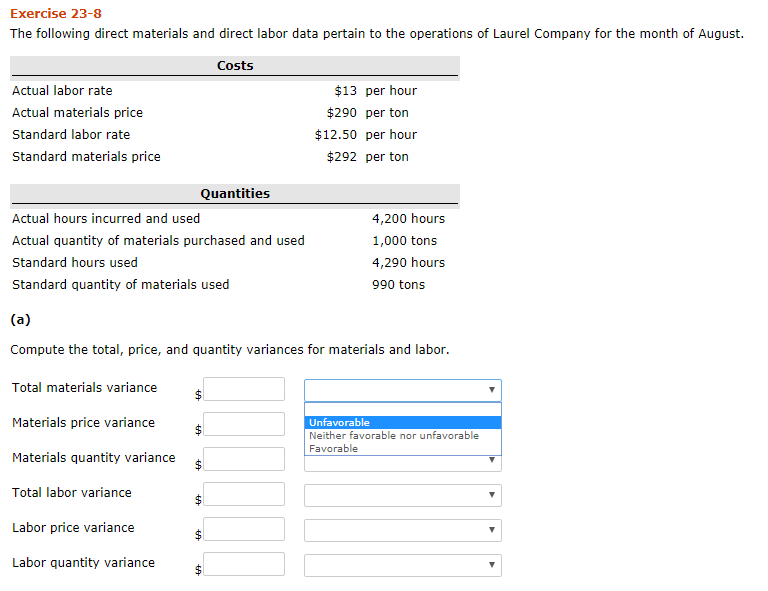
Task: Open the Labor price variance dropdown
Action: [x=403, y=530]
